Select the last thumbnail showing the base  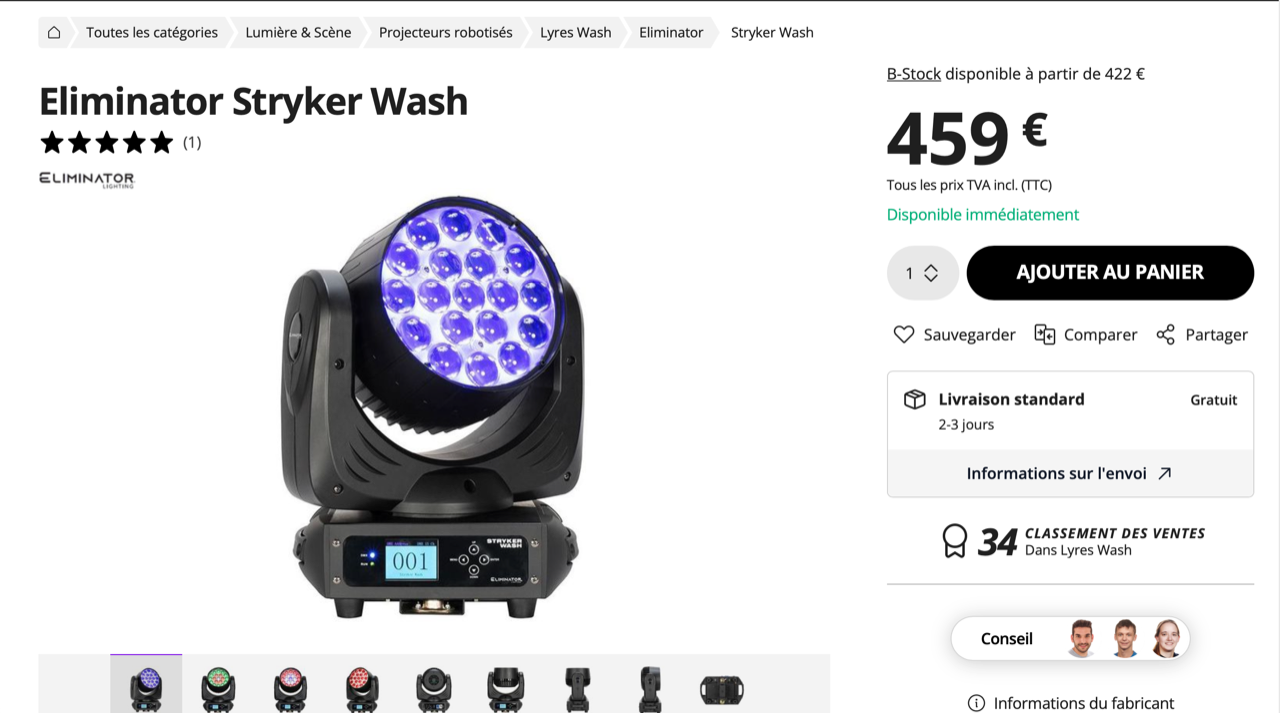click(722, 687)
